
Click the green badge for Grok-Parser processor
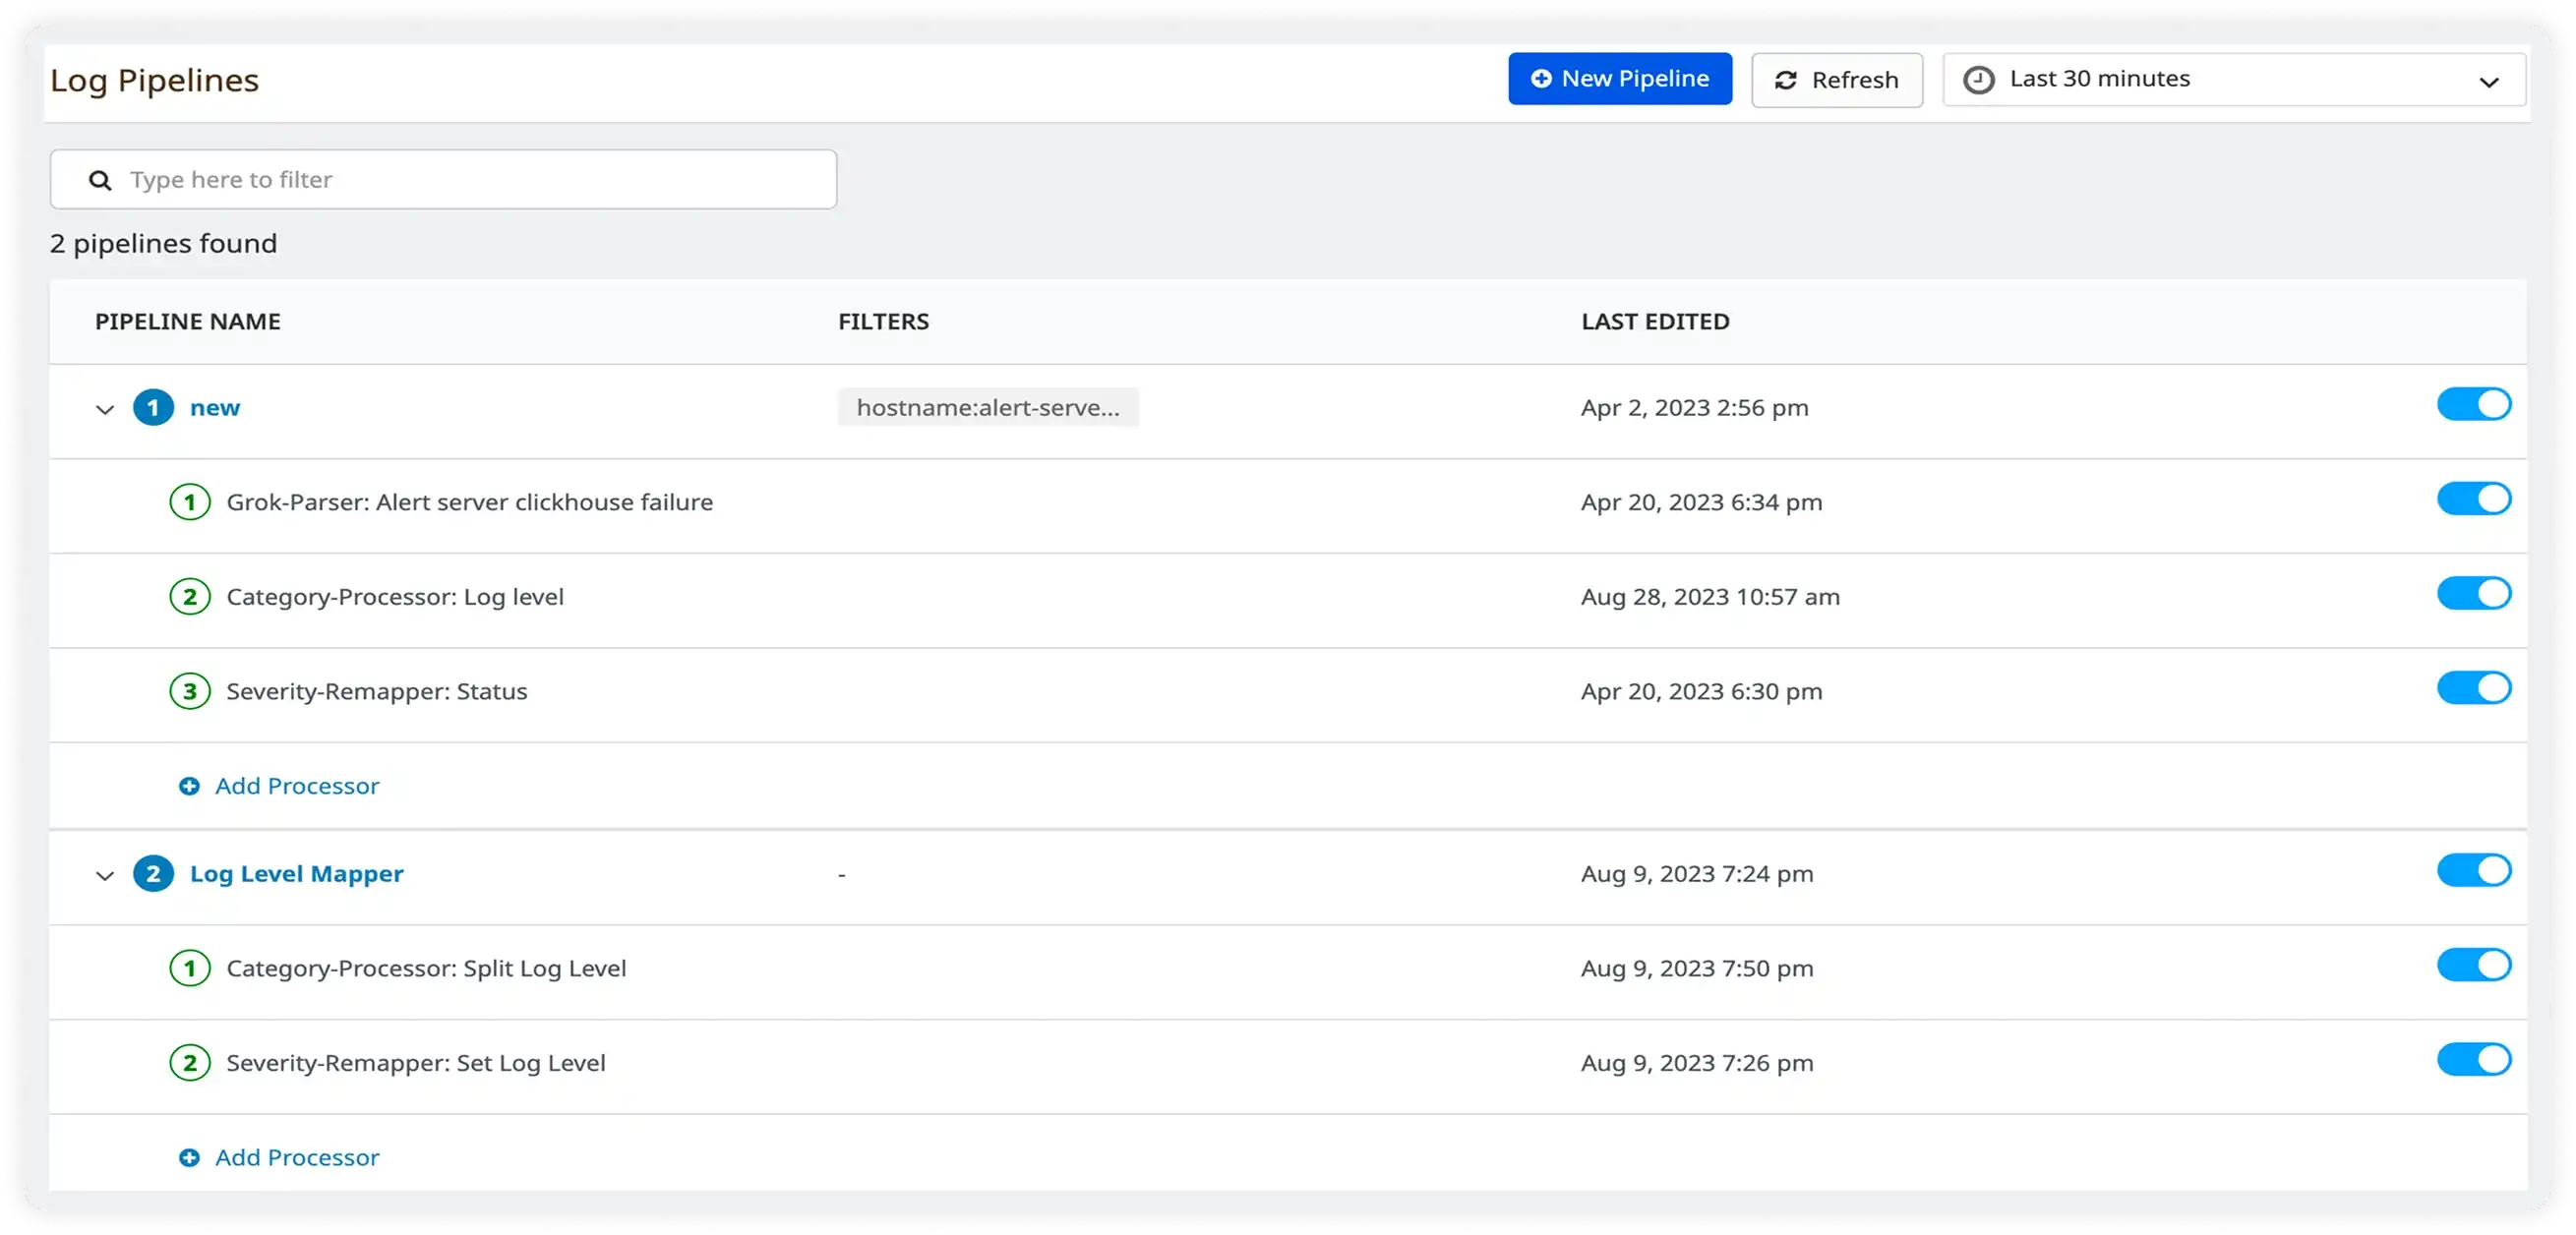point(190,501)
